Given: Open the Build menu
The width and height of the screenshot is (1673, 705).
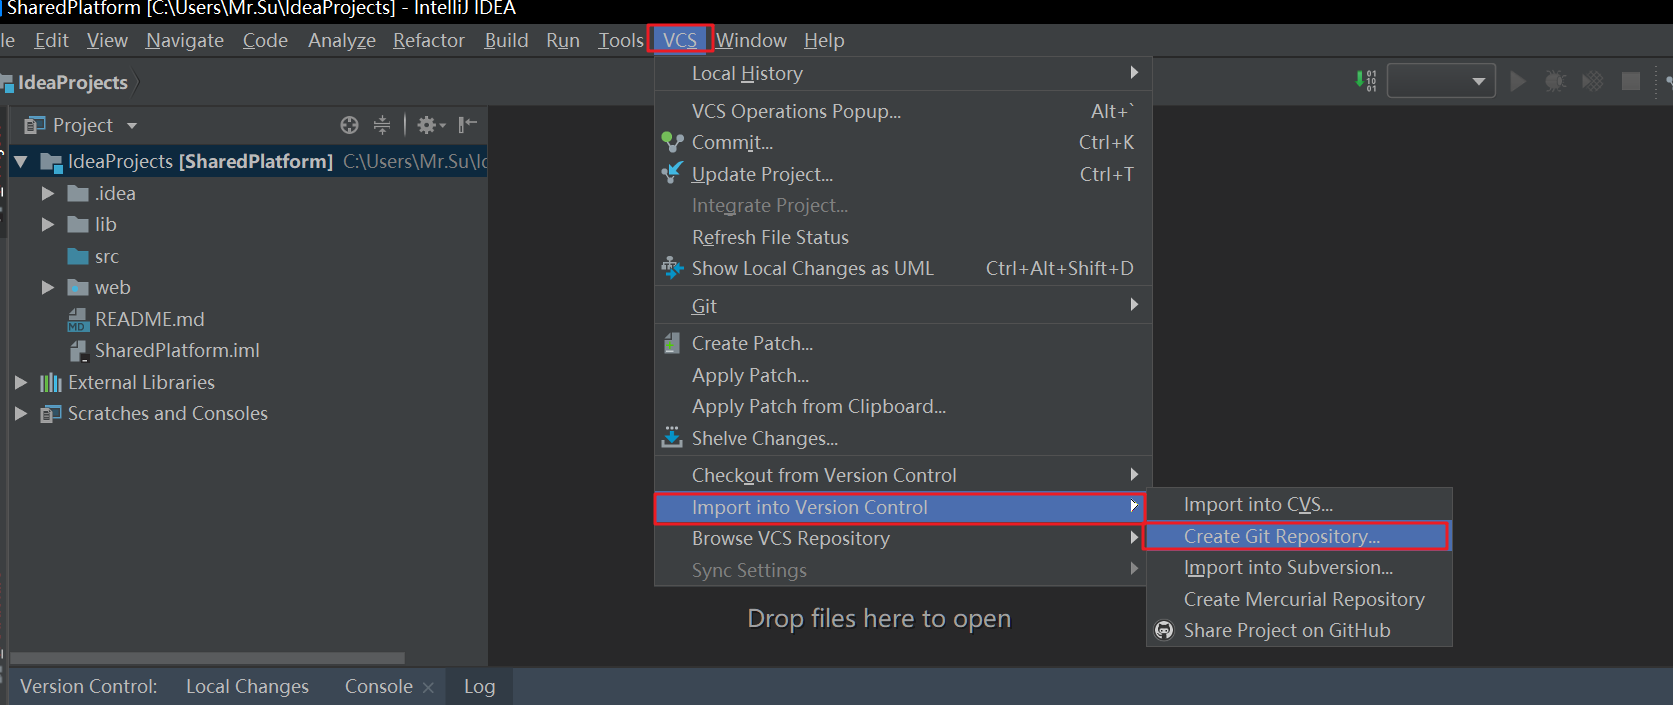Looking at the screenshot, I should [x=506, y=40].
